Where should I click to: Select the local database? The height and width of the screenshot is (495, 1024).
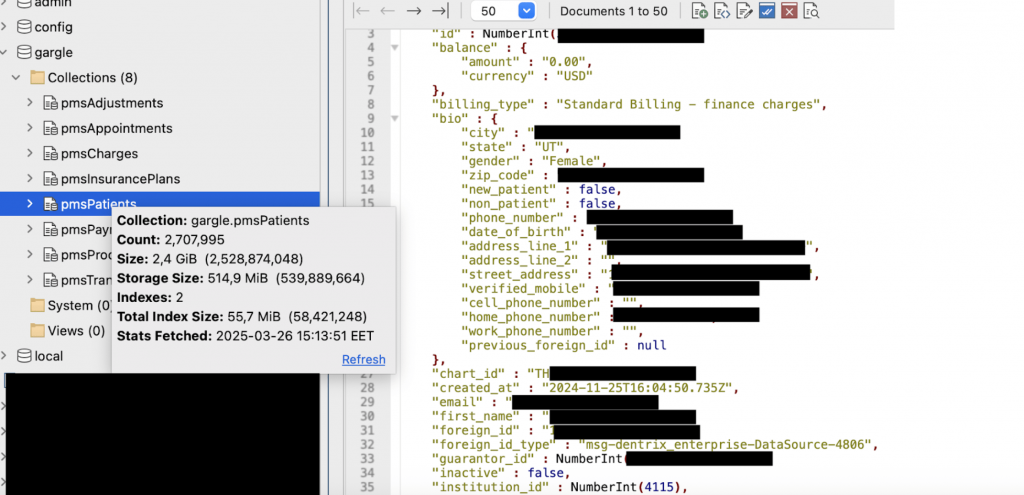[48, 356]
